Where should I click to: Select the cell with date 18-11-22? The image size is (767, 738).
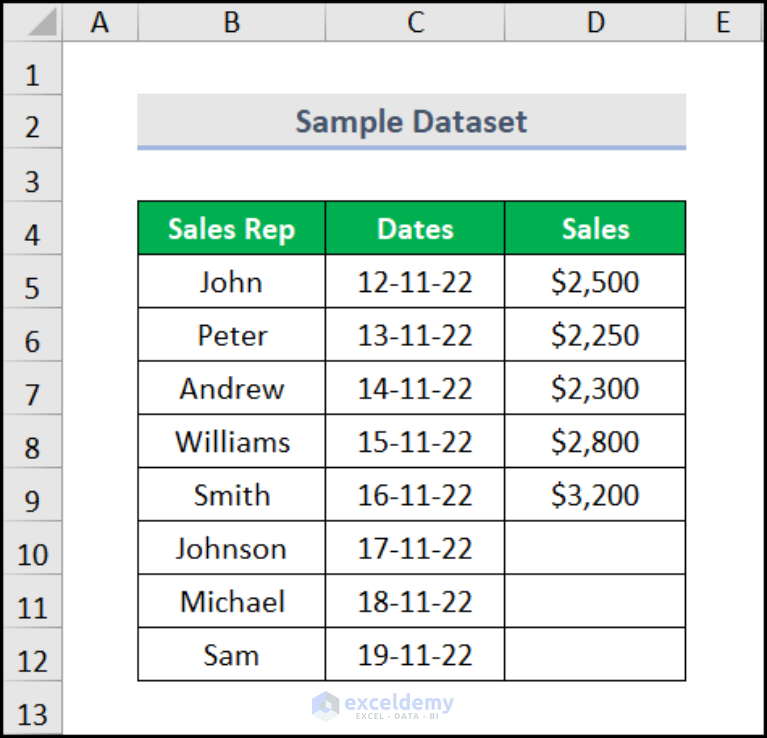[415, 602]
